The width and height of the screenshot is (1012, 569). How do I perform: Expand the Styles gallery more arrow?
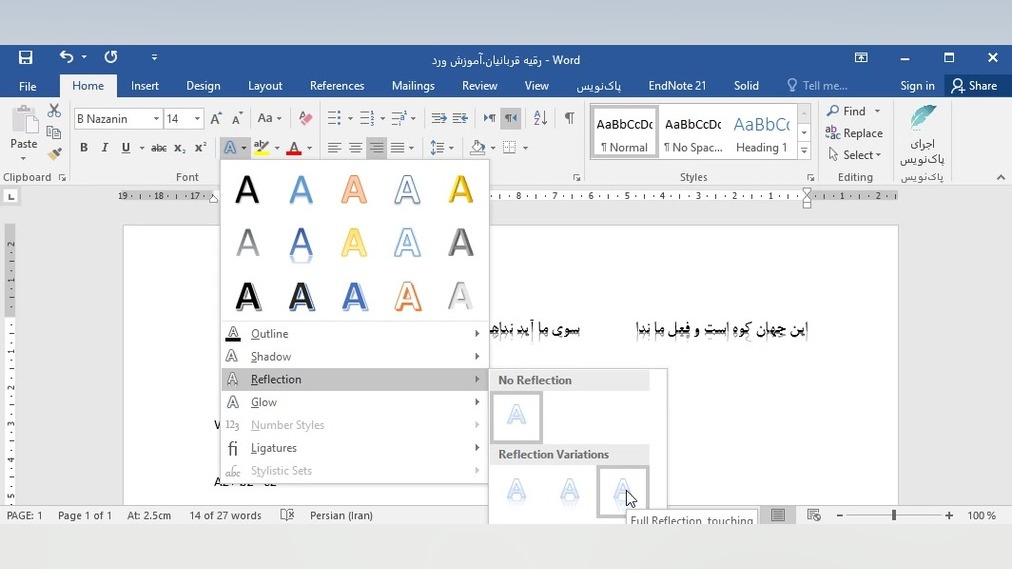pos(804,151)
